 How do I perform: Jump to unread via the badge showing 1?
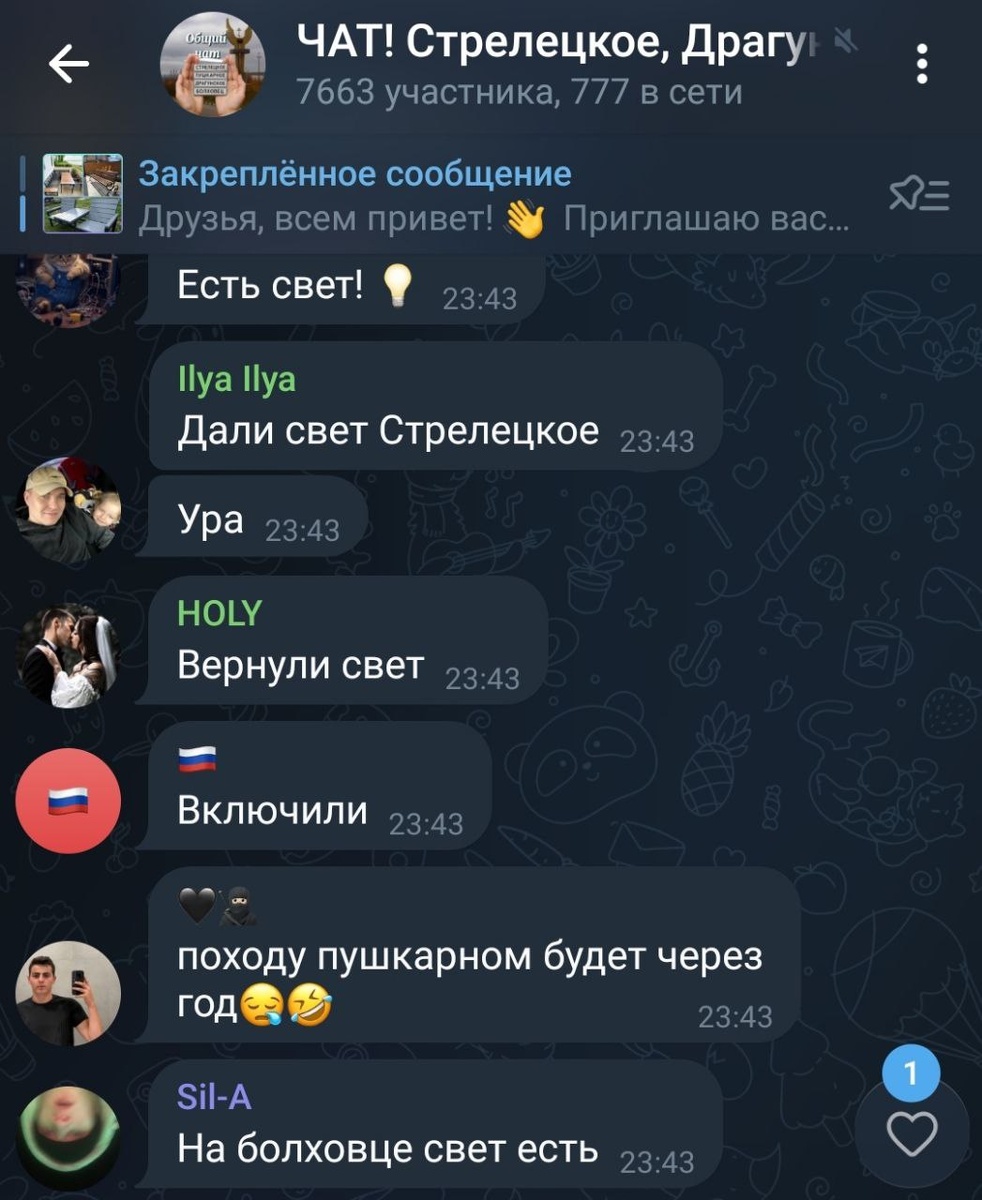pos(911,1075)
